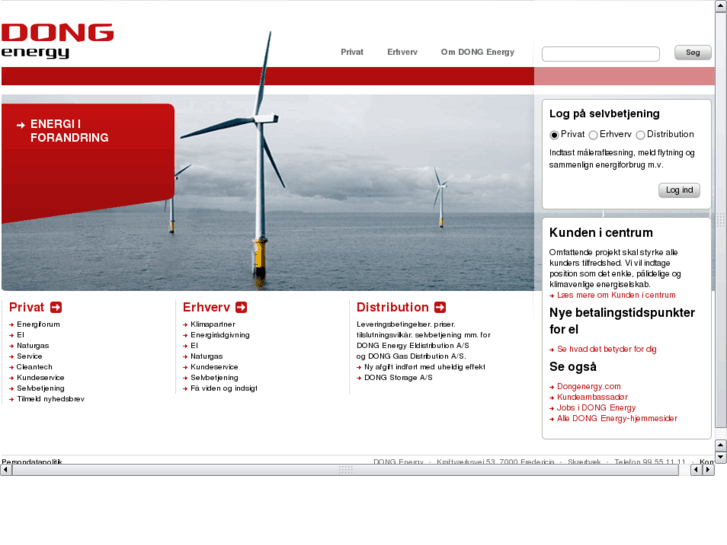Open Selvbetjening link under Privat
Image resolution: width=727 pixels, height=545 pixels.
[x=40, y=388]
